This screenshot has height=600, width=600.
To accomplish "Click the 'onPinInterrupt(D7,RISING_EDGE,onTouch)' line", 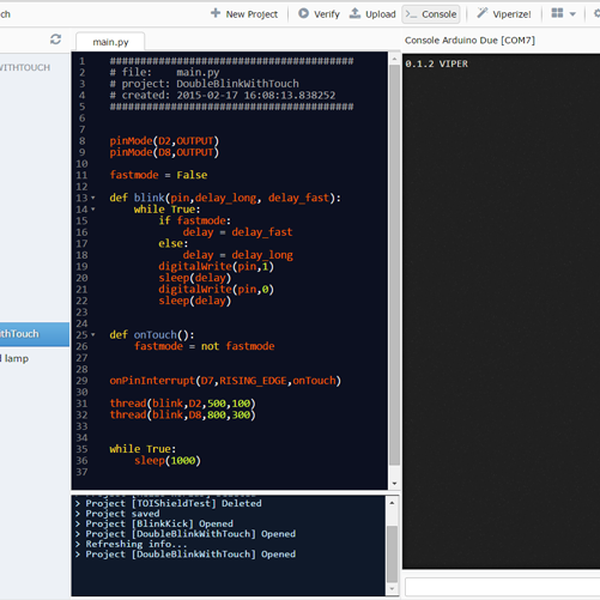I will tap(225, 381).
